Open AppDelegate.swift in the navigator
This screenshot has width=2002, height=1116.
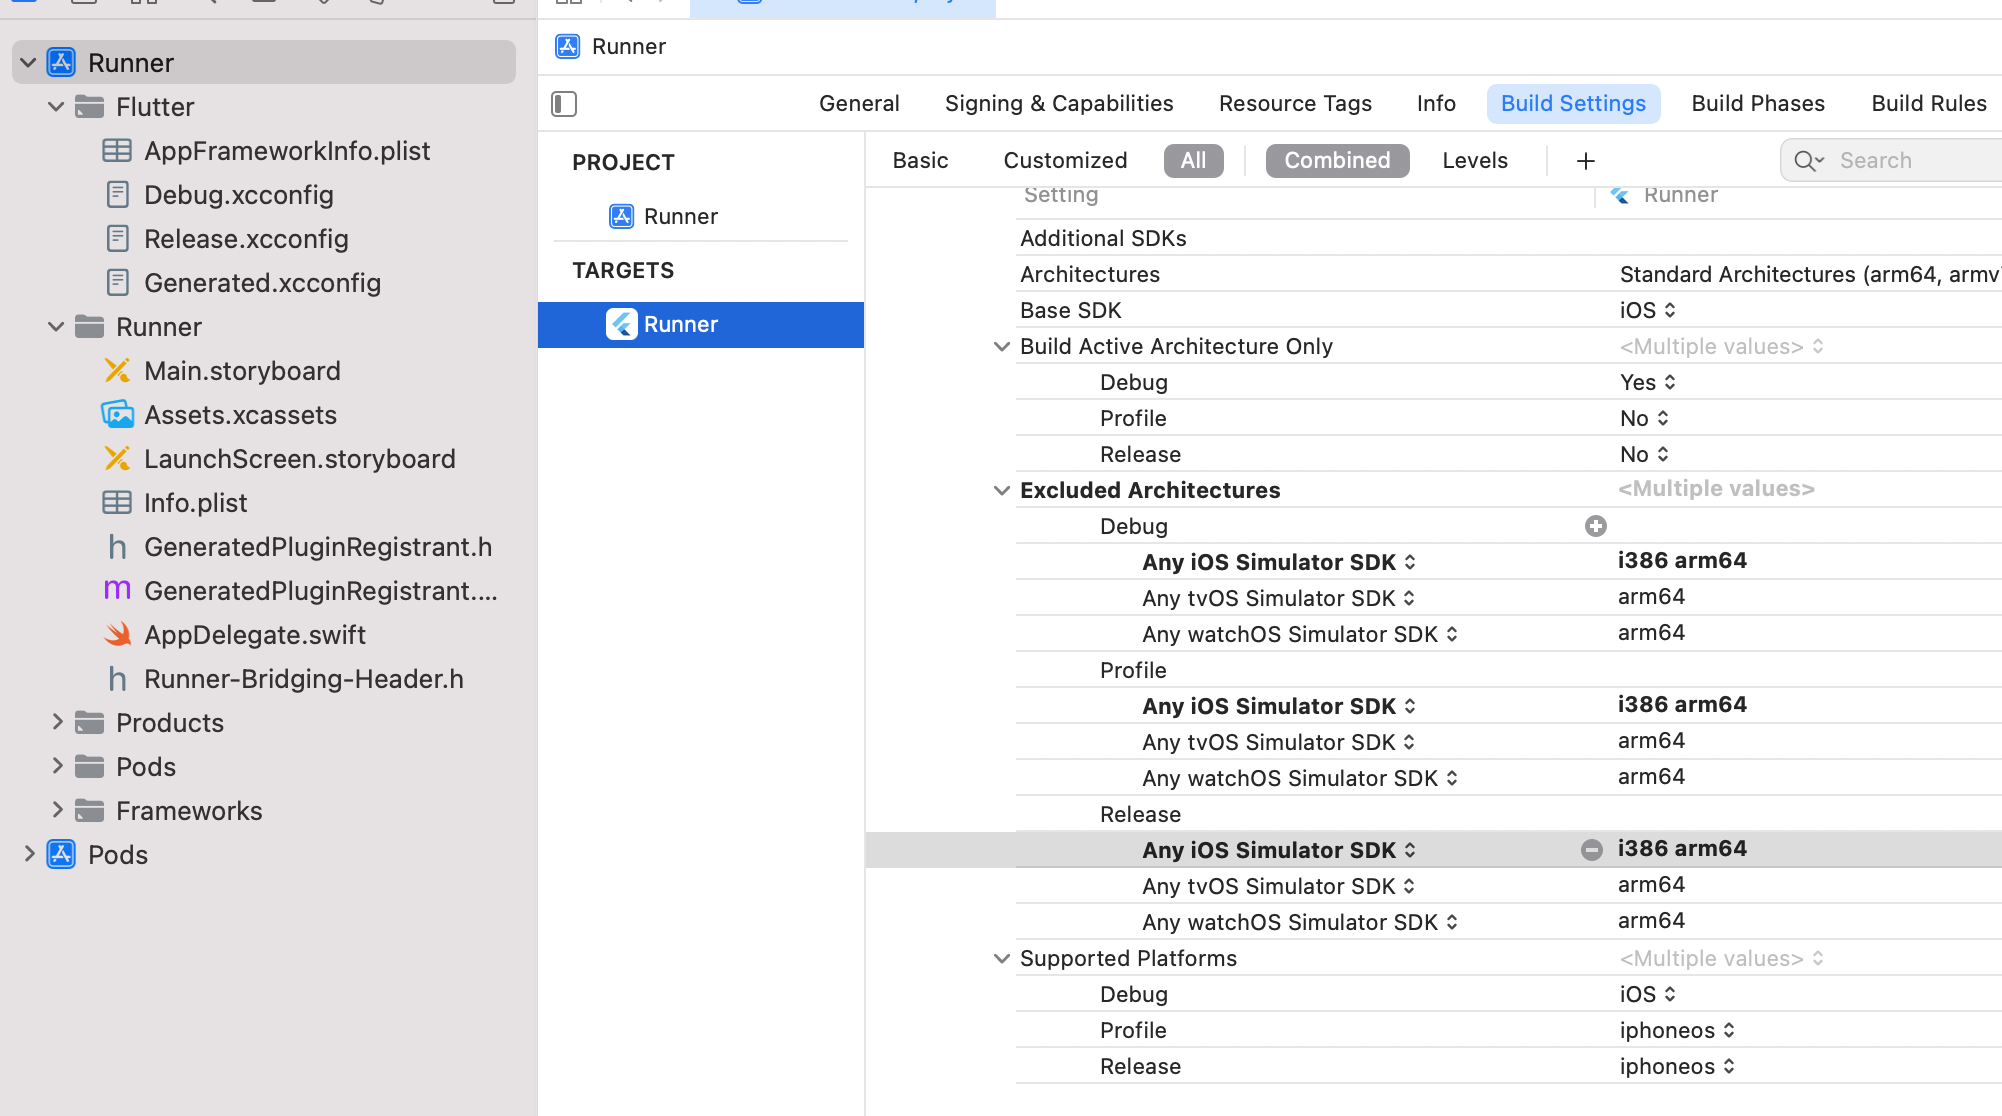(x=256, y=634)
